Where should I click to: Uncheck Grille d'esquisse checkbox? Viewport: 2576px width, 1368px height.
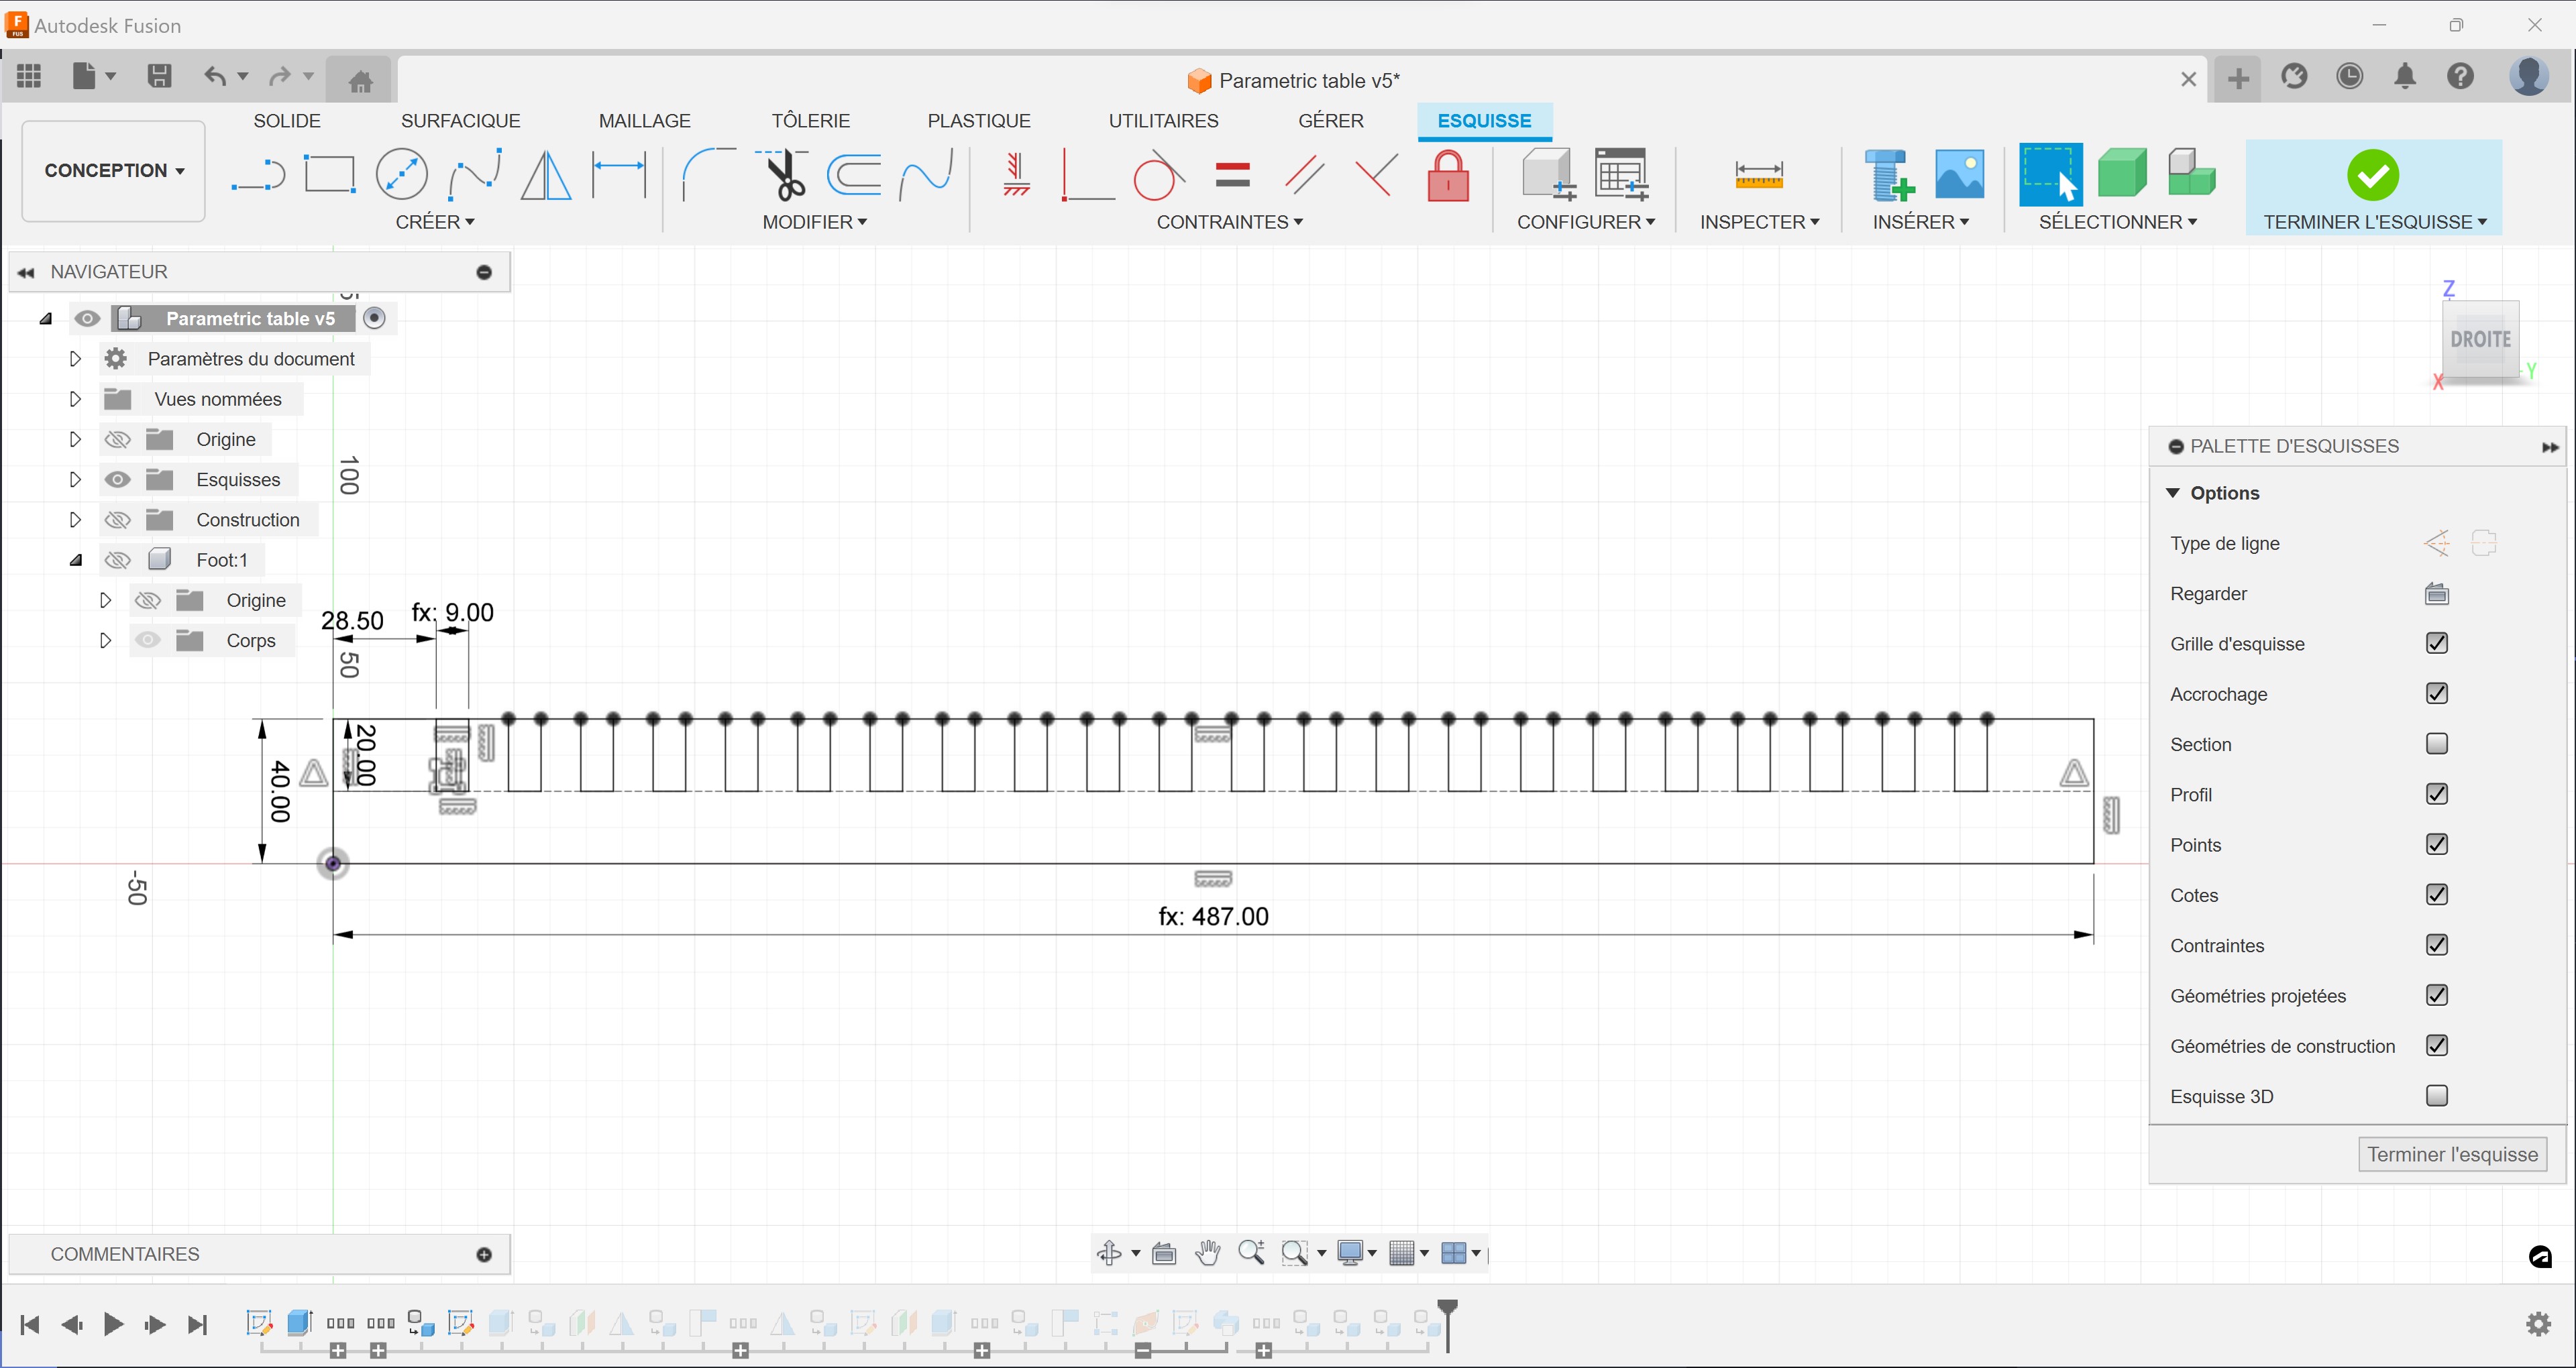pyautogui.click(x=2436, y=643)
